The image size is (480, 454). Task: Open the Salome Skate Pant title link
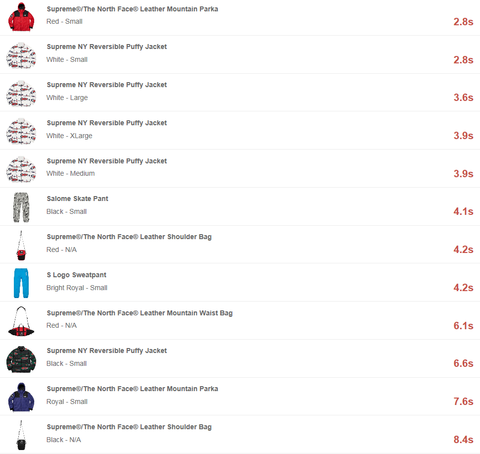click(x=77, y=199)
